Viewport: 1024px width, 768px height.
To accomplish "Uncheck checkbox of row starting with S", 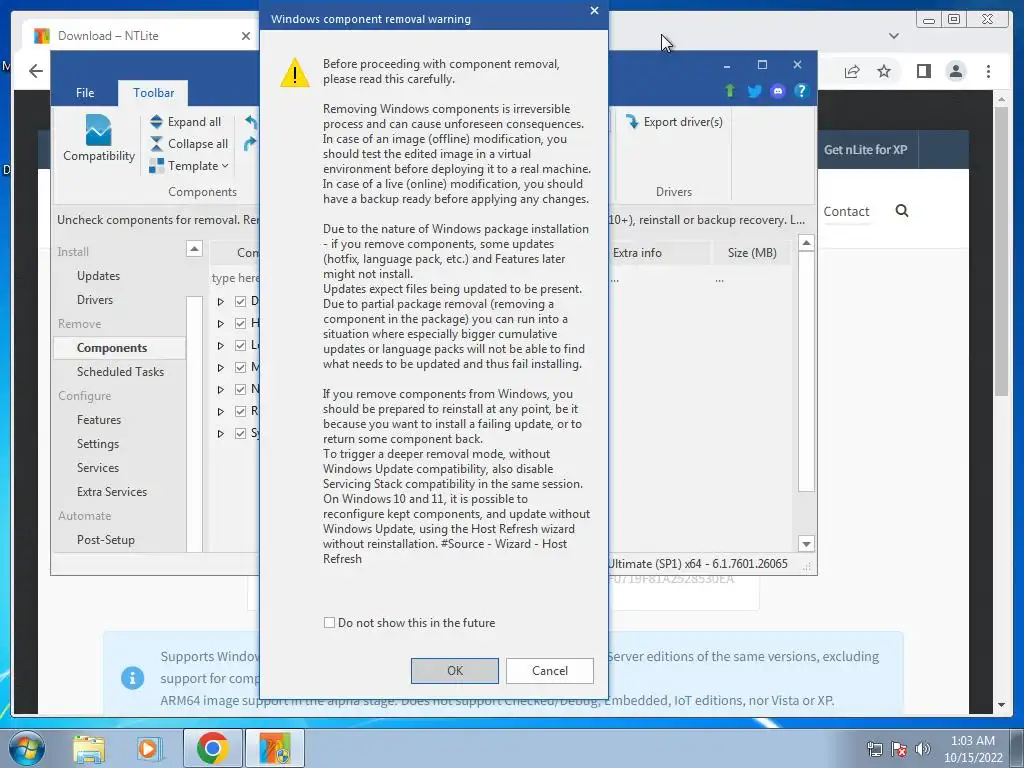I will click(x=240, y=433).
